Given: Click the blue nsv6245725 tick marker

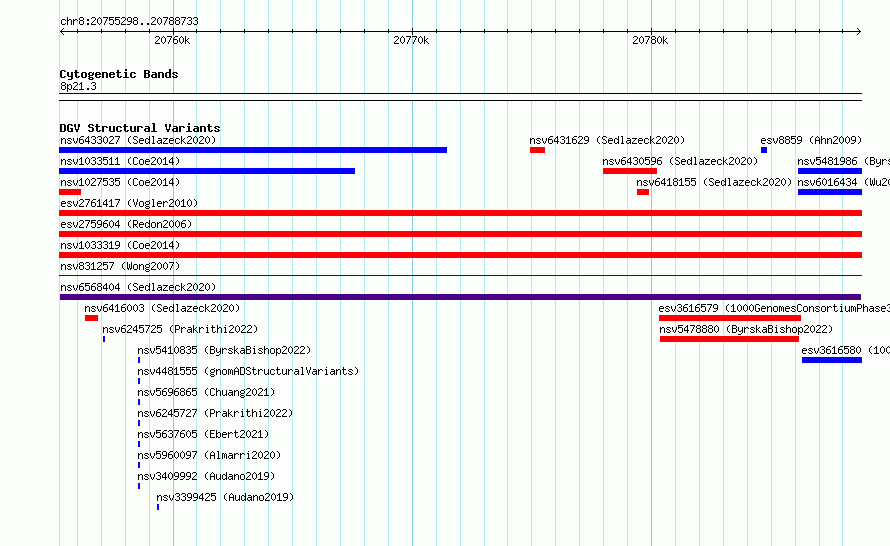Looking at the screenshot, I should click(x=104, y=339).
